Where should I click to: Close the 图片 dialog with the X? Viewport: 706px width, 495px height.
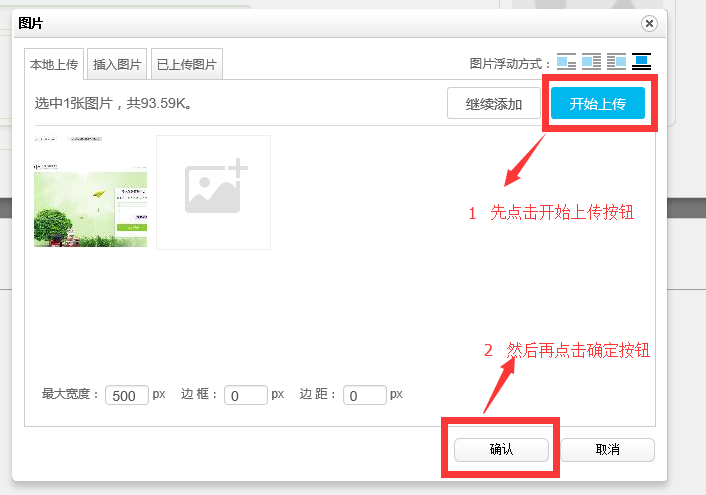pos(649,23)
